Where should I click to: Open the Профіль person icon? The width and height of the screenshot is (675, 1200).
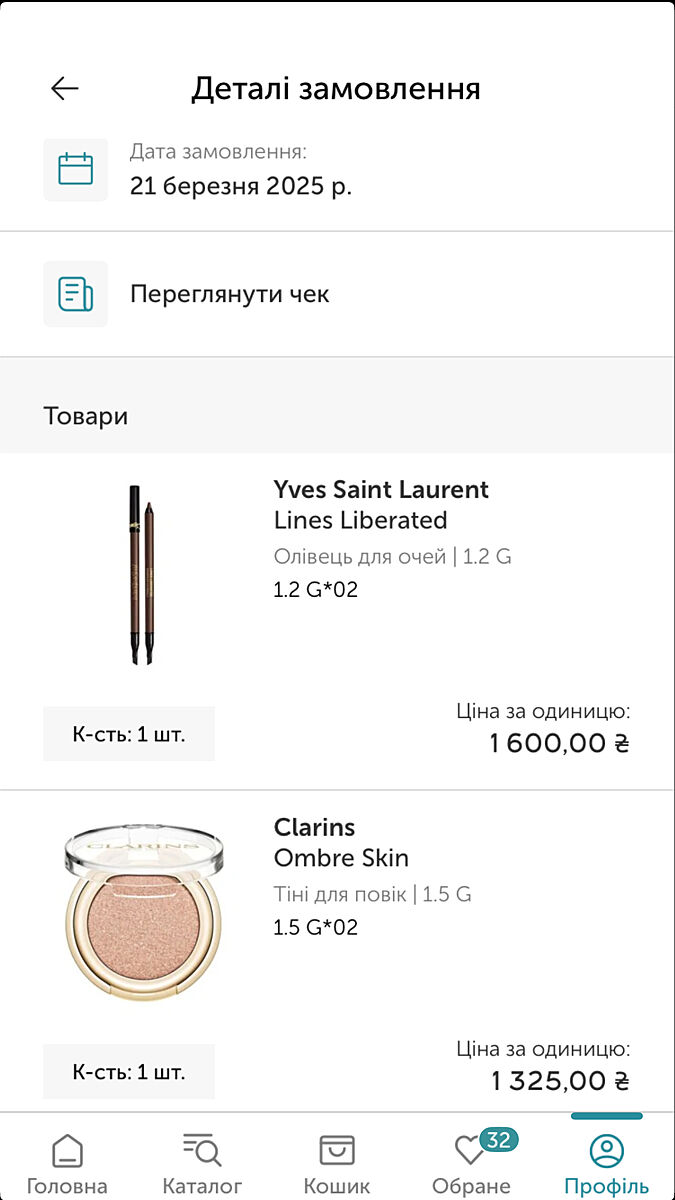[606, 1151]
